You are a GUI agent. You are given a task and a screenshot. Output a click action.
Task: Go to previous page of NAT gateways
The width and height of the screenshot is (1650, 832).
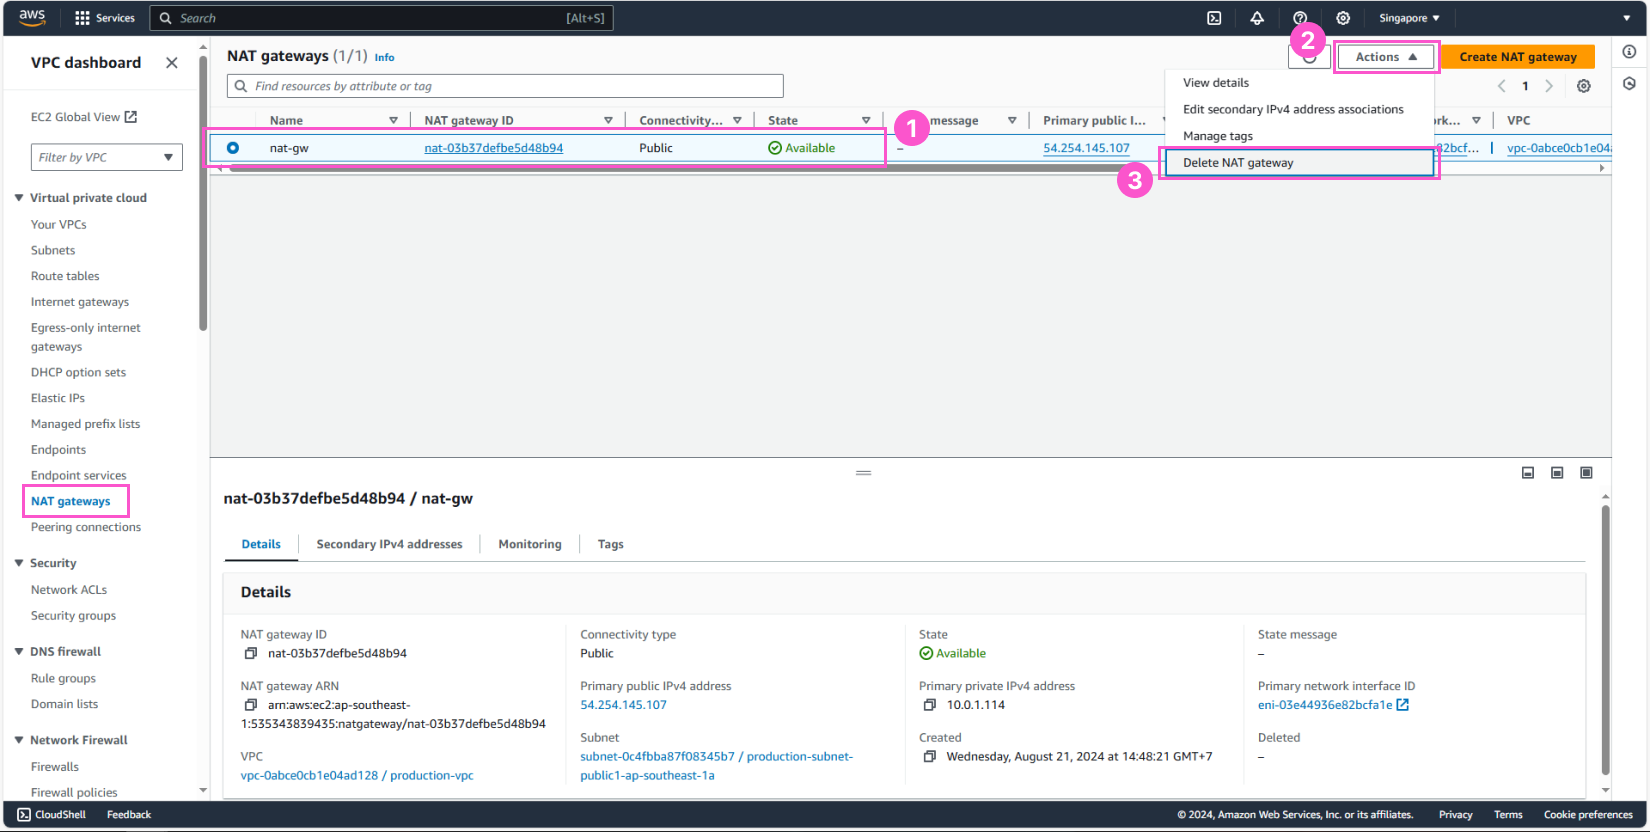(1501, 86)
